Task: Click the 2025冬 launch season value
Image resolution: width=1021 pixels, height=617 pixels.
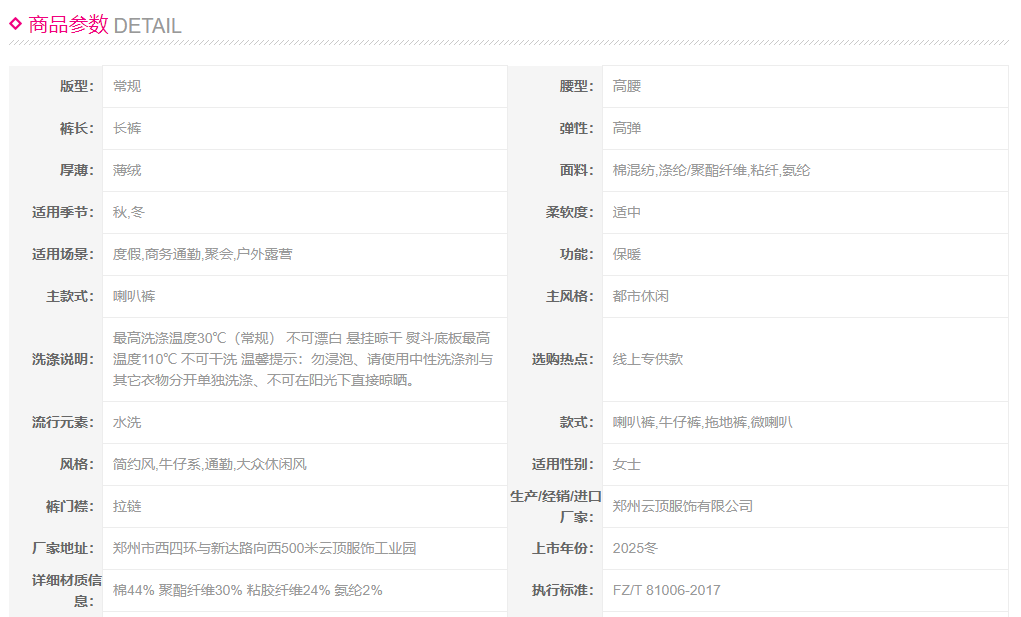Action: pyautogui.click(x=636, y=548)
